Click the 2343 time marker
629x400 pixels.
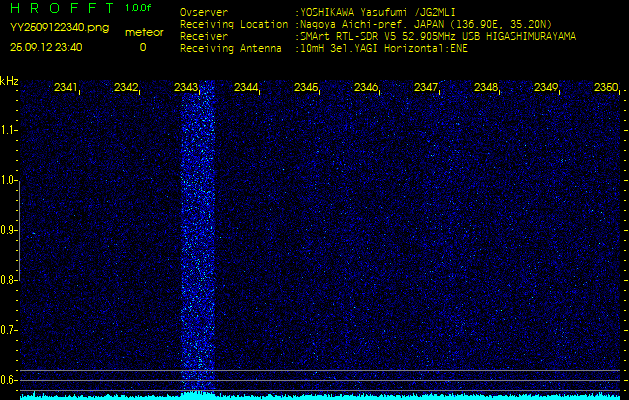(x=186, y=88)
